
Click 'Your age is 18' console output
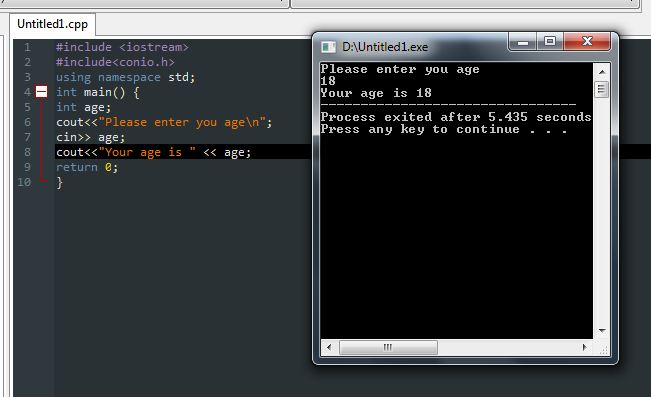click(376, 93)
